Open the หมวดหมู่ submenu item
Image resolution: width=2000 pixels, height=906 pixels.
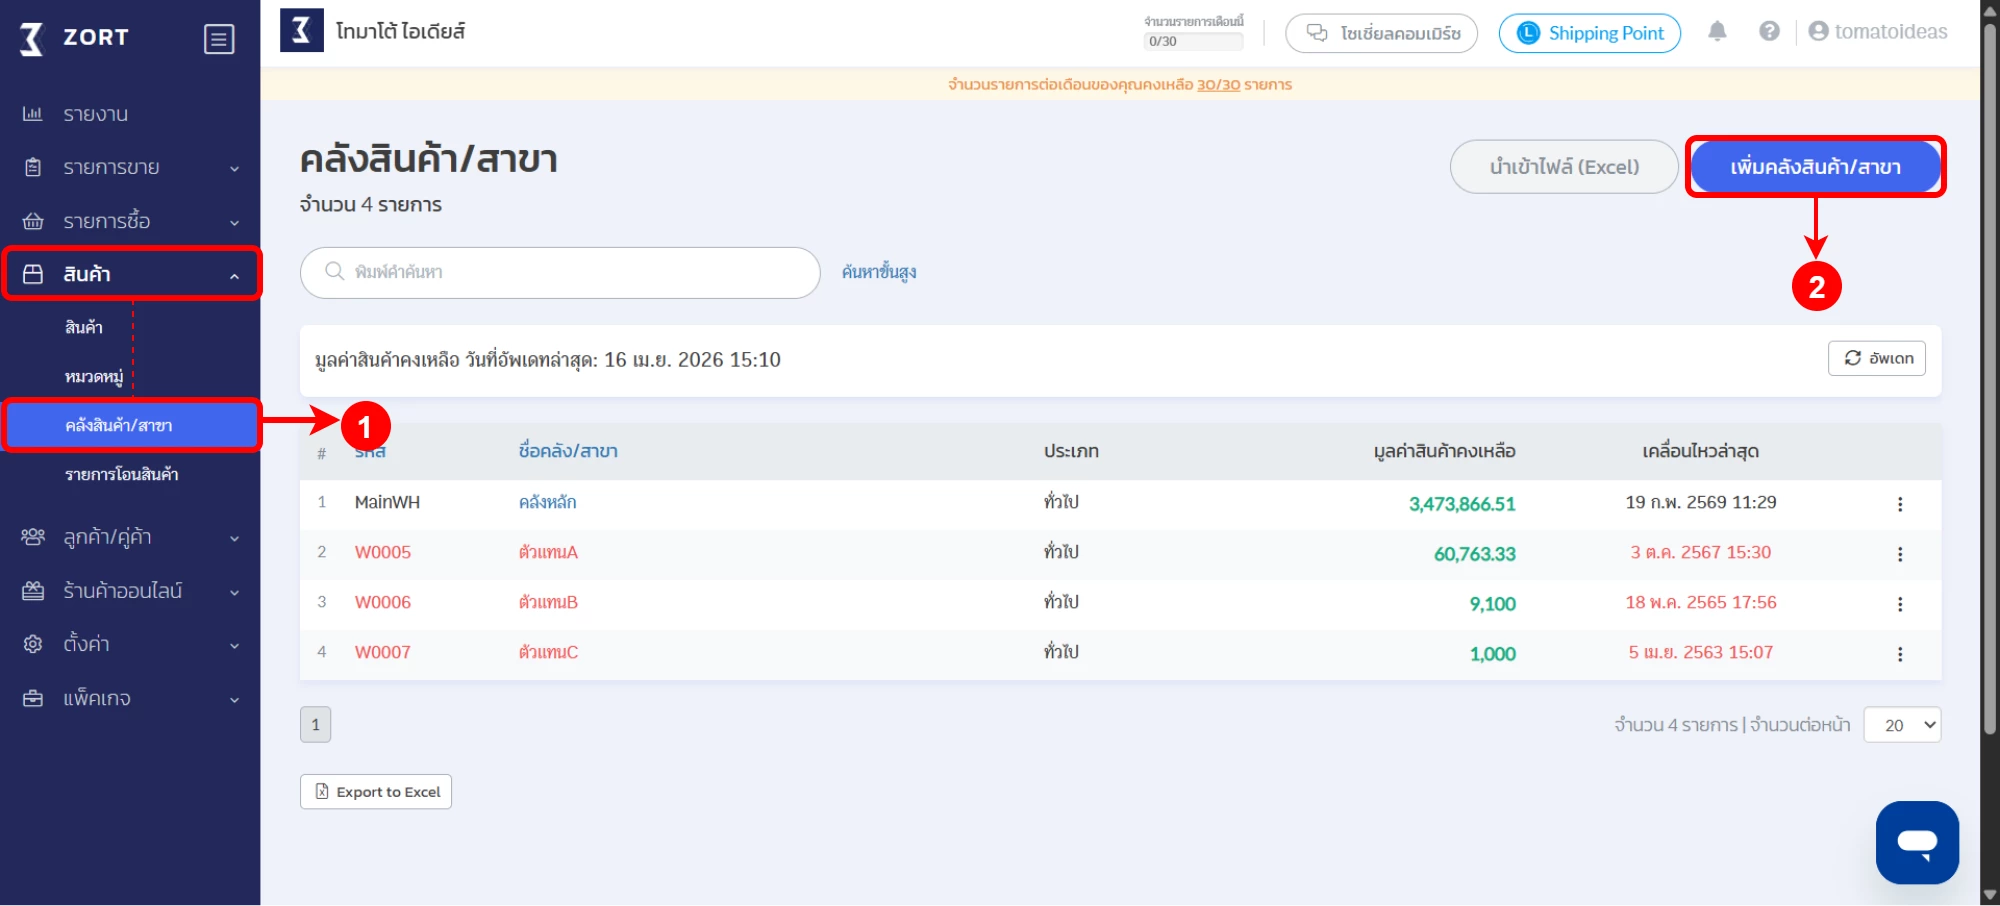pyautogui.click(x=93, y=377)
